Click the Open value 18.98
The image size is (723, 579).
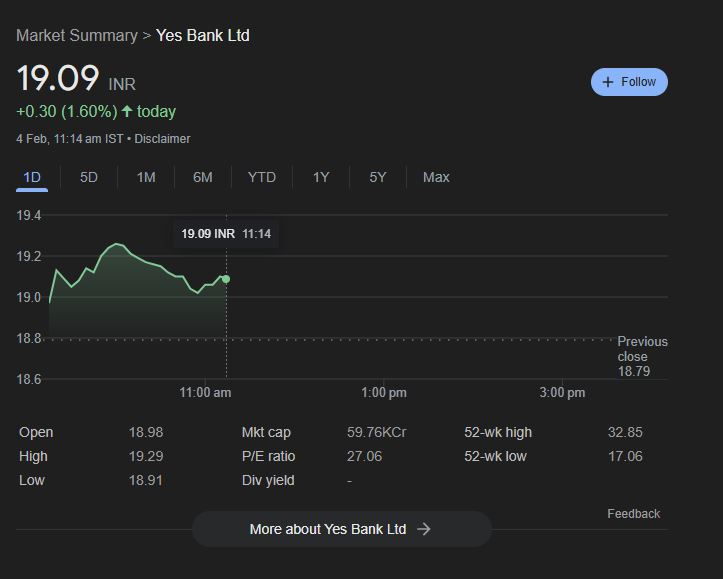(146, 432)
